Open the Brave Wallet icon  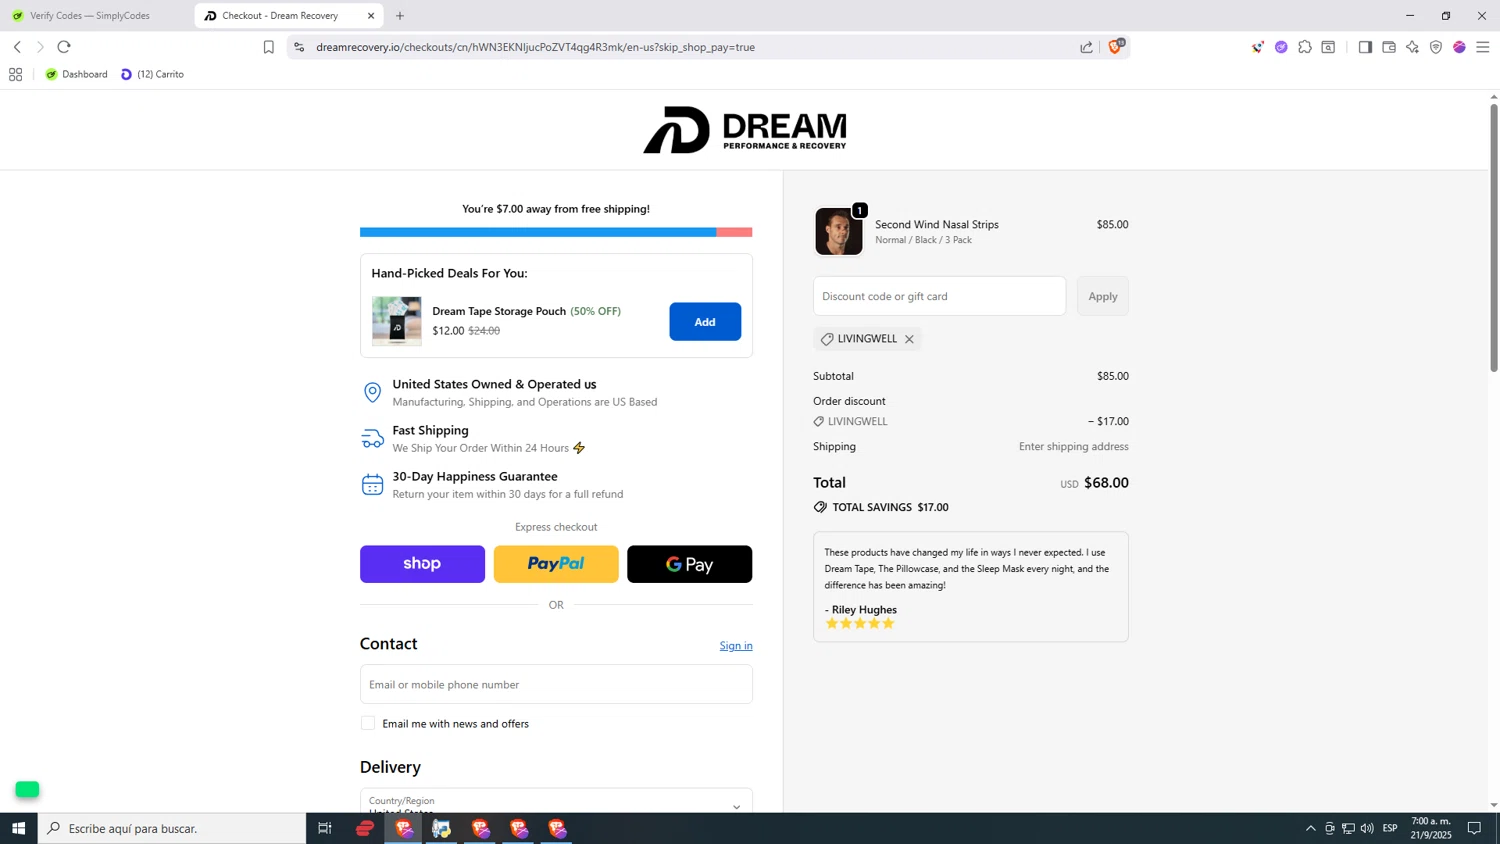click(1389, 47)
